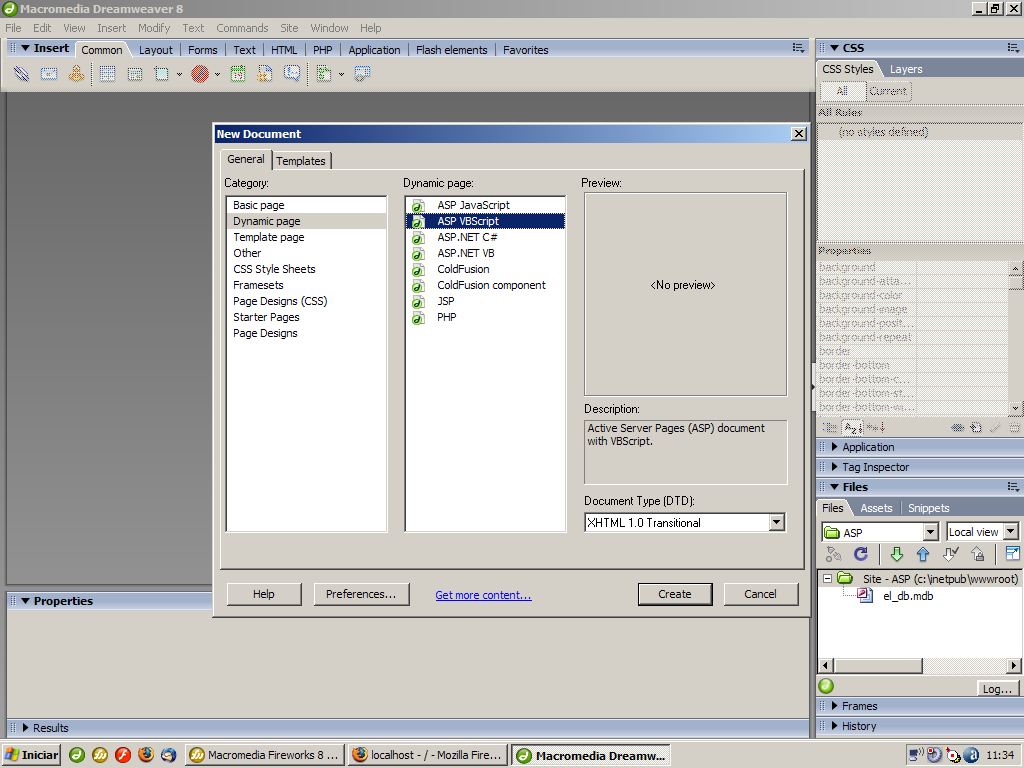This screenshot has height=768, width=1024.
Task: Click the Flash media icon in Insert bar
Action: pyautogui.click(x=200, y=74)
